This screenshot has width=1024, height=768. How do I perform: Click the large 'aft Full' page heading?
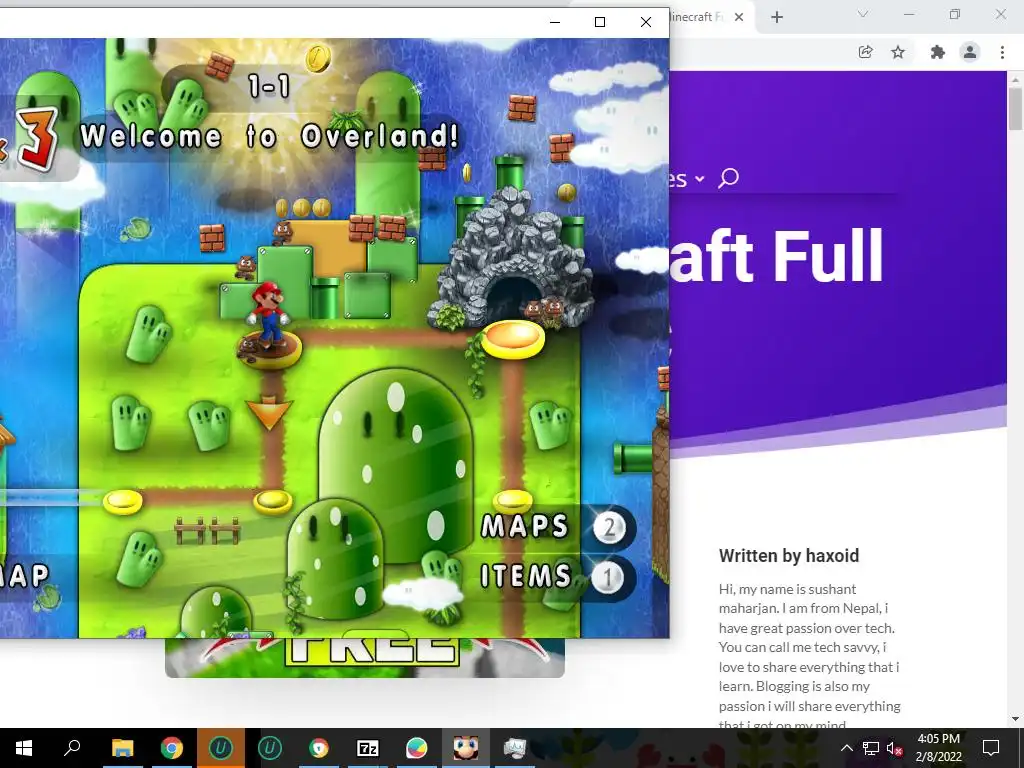[776, 256]
